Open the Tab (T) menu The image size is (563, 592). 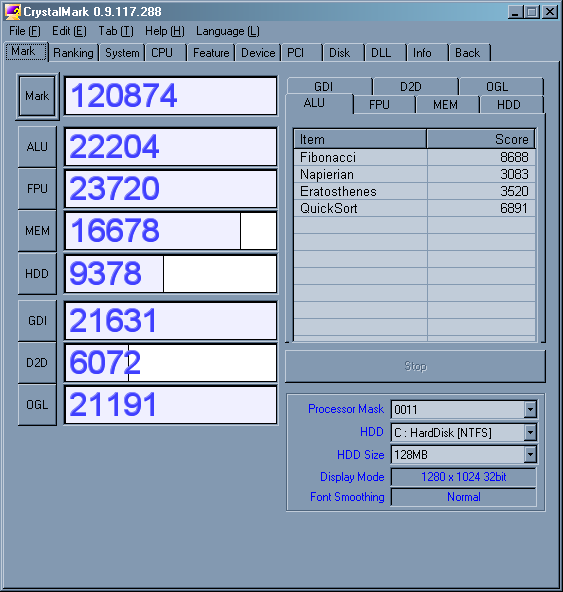[x=116, y=31]
